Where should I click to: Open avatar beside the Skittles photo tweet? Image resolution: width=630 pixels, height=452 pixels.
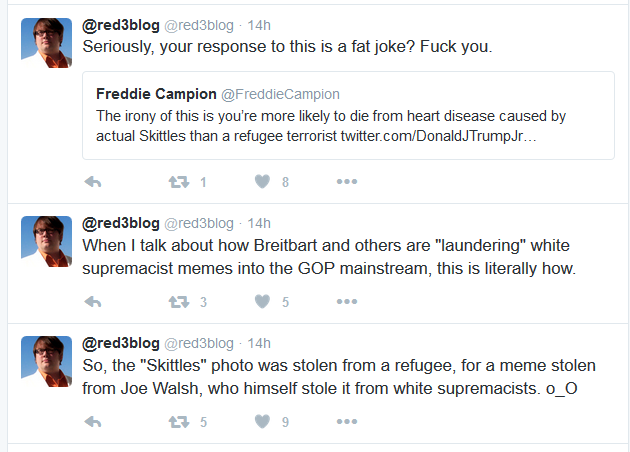[46, 361]
